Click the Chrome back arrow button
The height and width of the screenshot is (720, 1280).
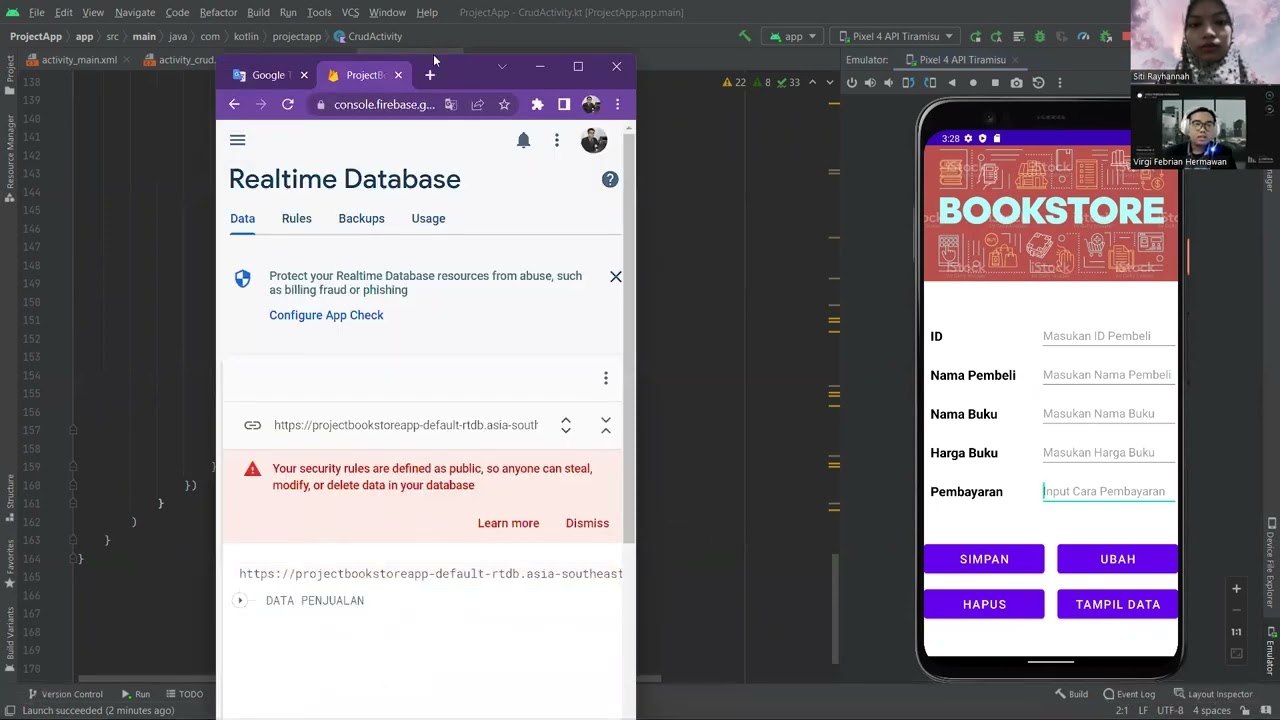coord(234,104)
